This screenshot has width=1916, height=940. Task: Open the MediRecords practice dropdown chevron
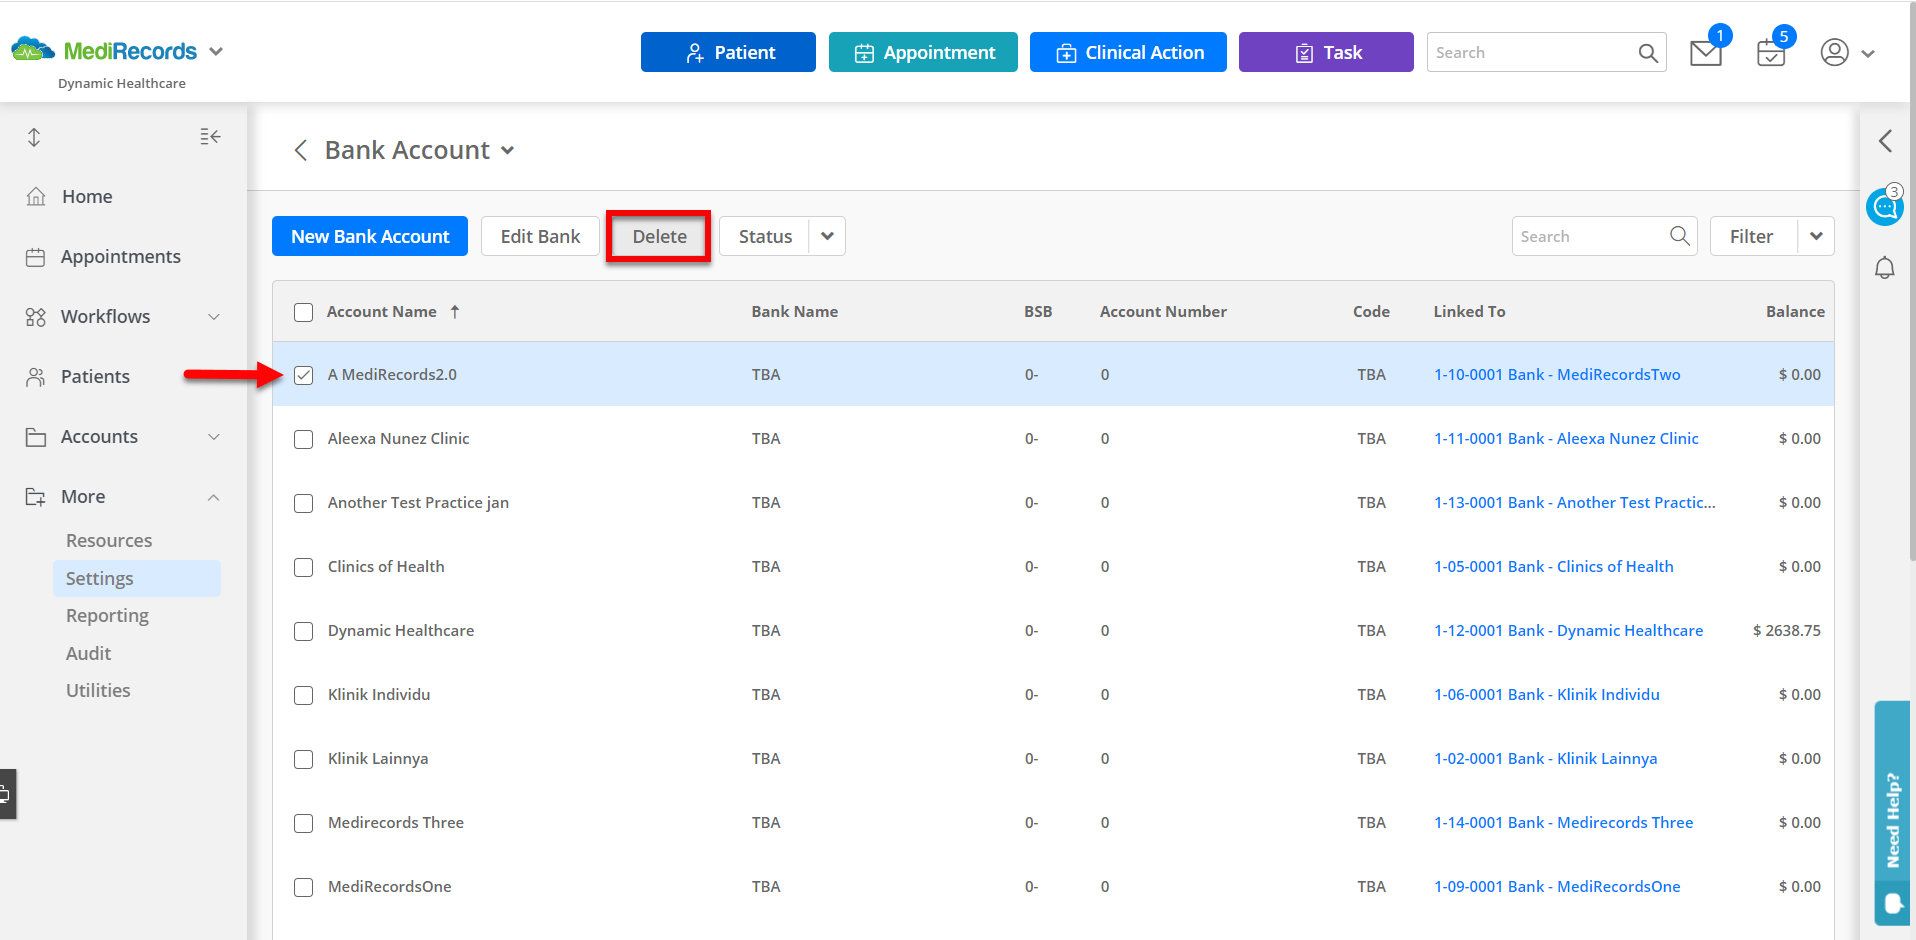(x=216, y=51)
